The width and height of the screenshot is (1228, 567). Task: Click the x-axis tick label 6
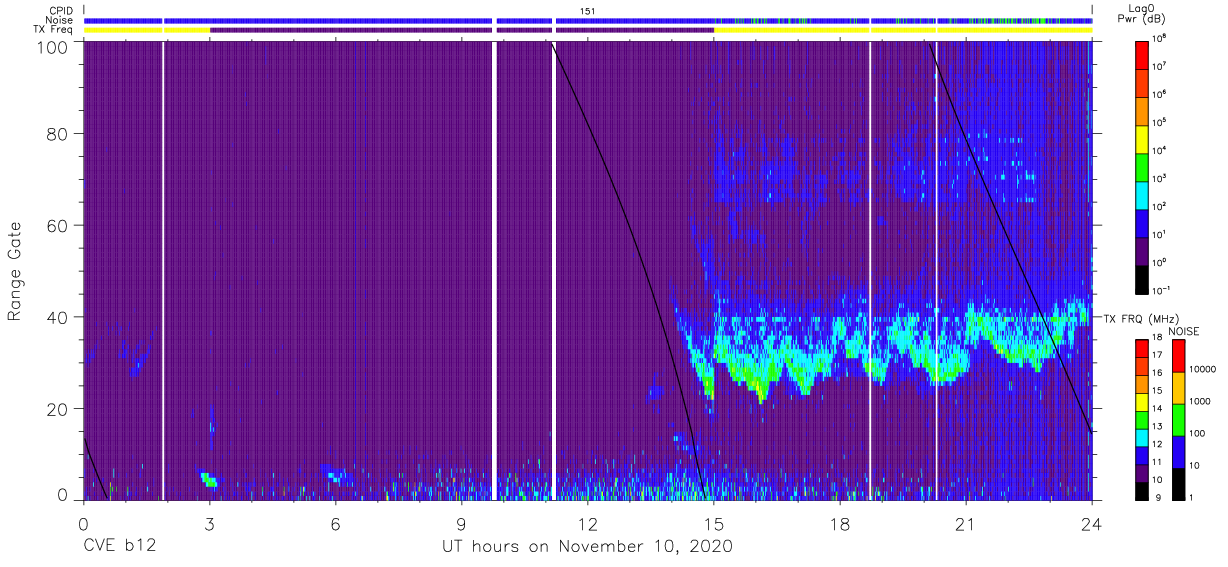336,523
